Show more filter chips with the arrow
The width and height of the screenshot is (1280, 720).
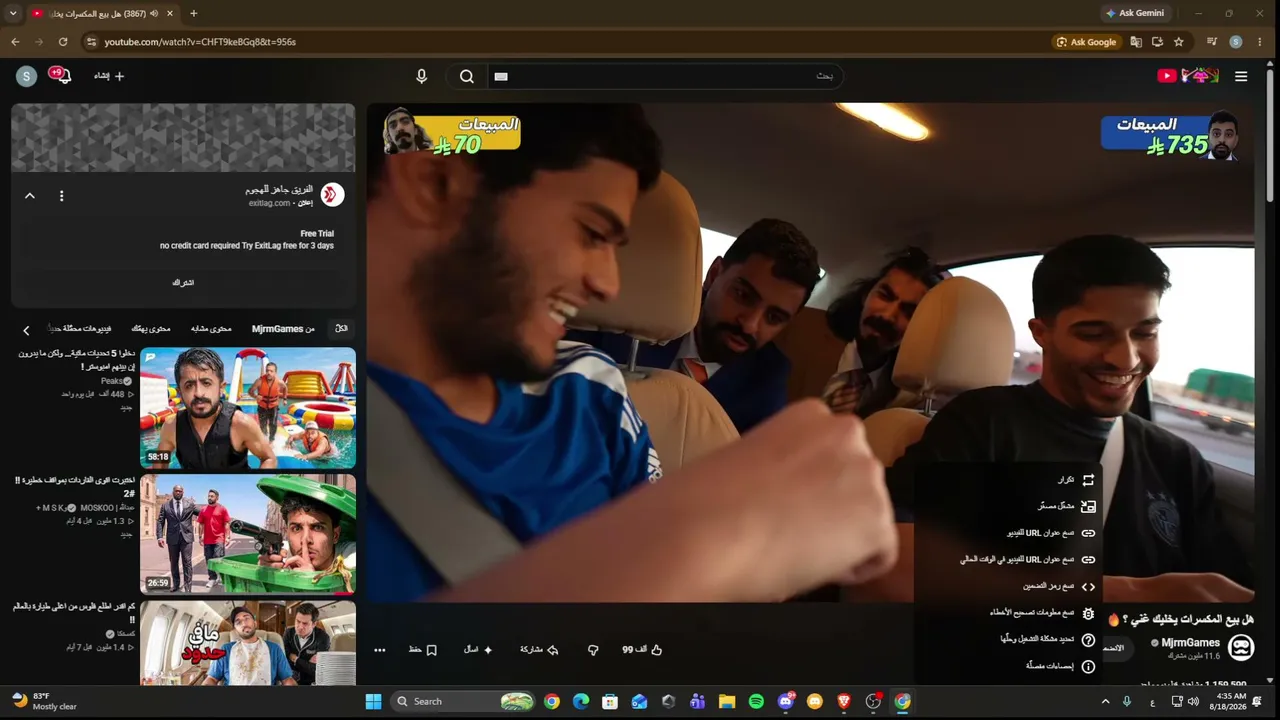[26, 330]
